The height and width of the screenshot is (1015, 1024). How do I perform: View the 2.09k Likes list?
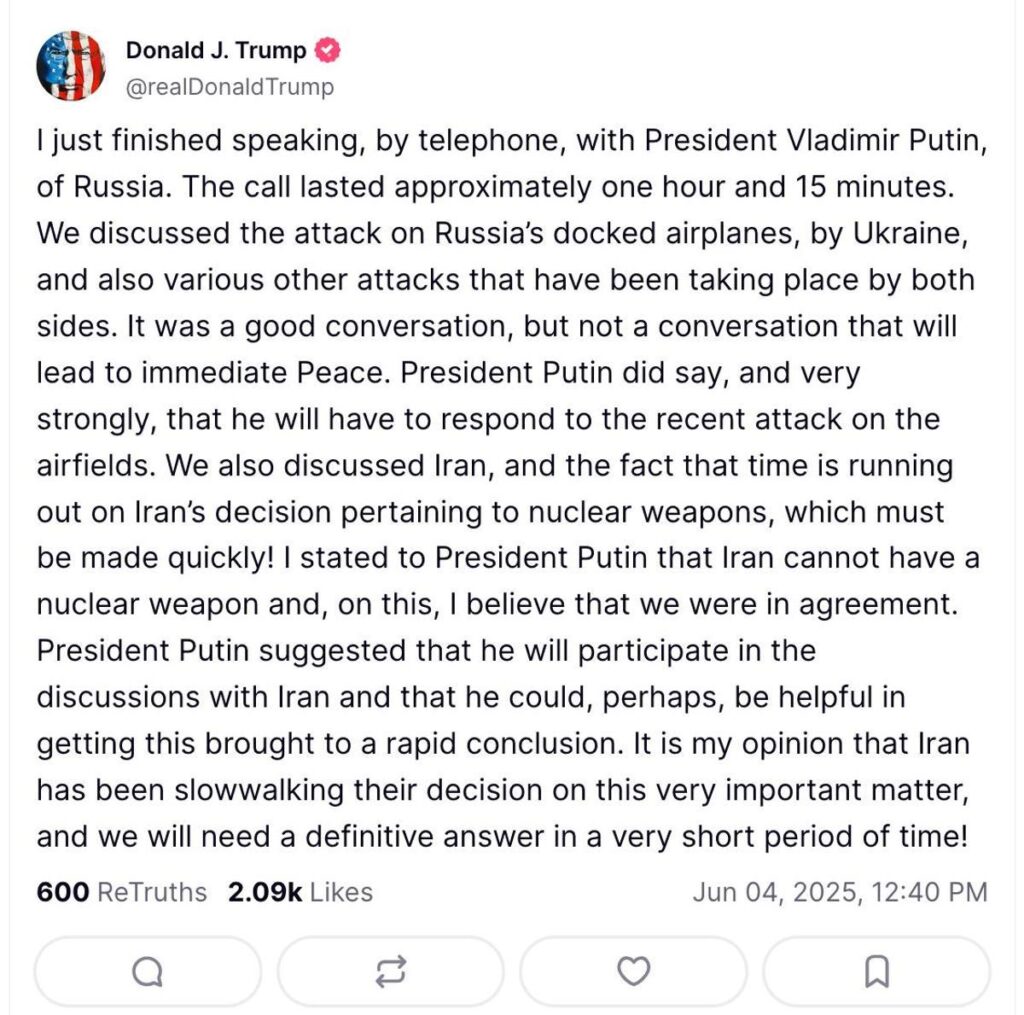point(300,892)
